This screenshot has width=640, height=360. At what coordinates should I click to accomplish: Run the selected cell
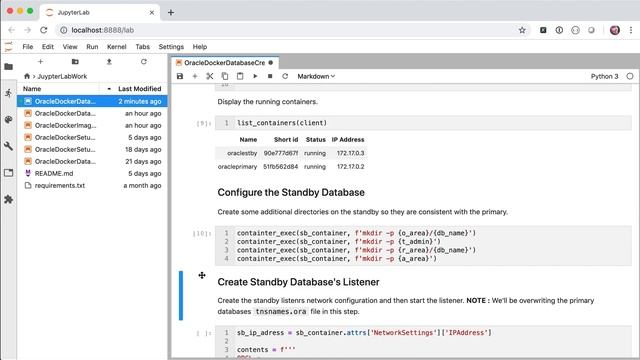[255, 76]
